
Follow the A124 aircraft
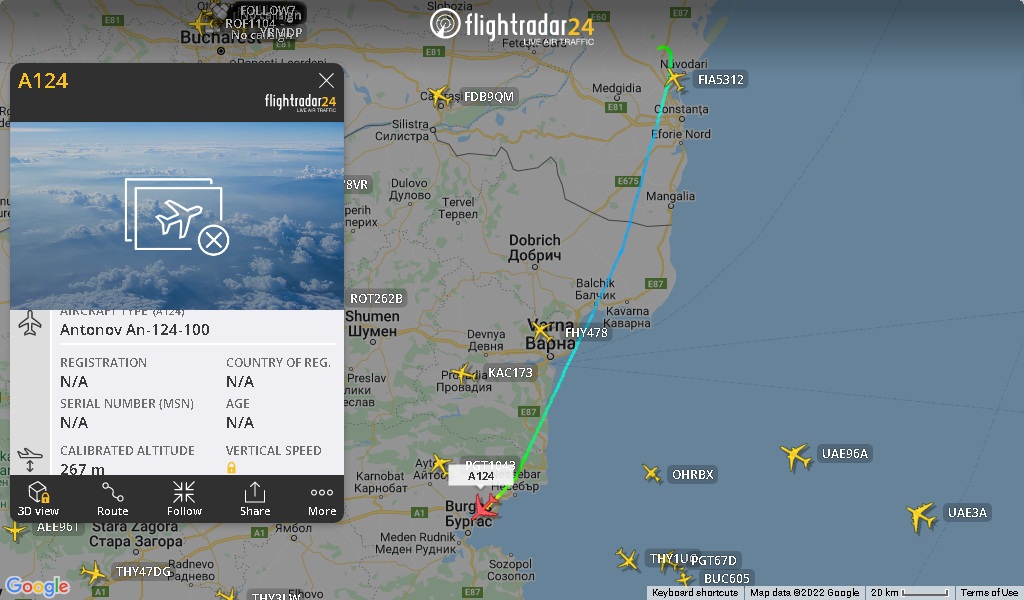coord(184,498)
